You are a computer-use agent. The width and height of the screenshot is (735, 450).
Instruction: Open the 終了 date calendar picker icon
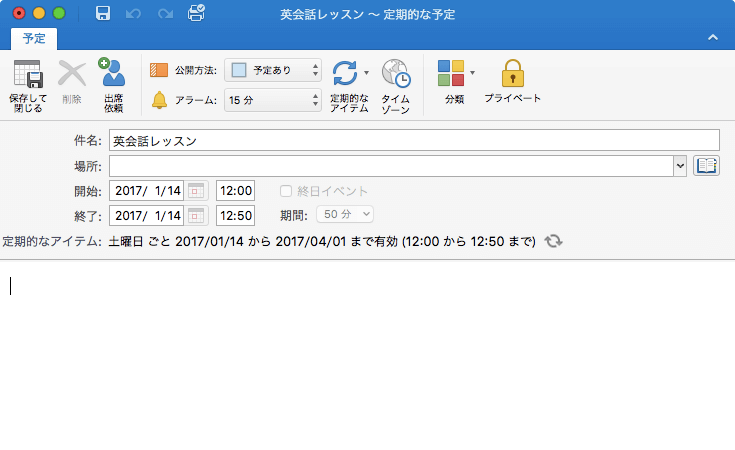(195, 216)
